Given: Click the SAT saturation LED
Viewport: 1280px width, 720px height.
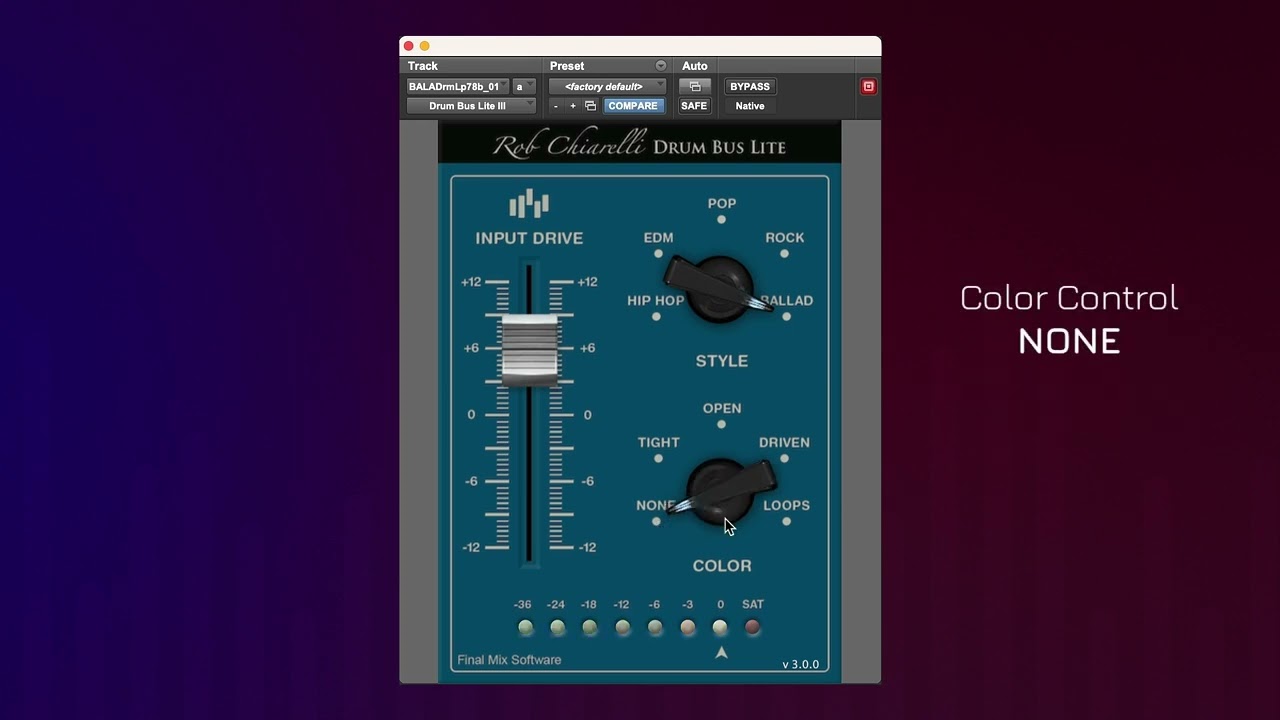Looking at the screenshot, I should pyautogui.click(x=753, y=628).
